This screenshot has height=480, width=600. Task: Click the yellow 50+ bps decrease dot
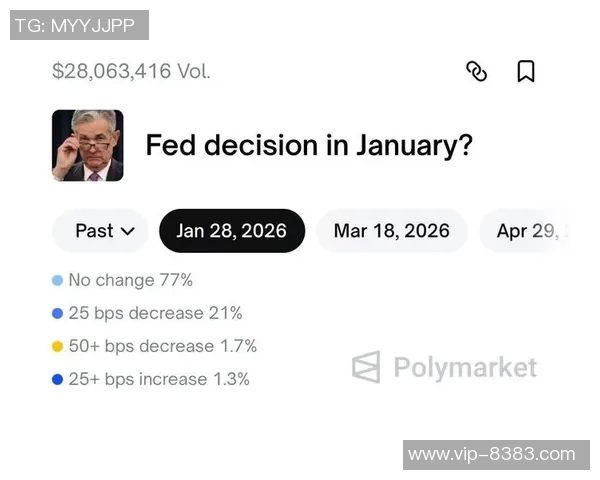[x=58, y=347]
